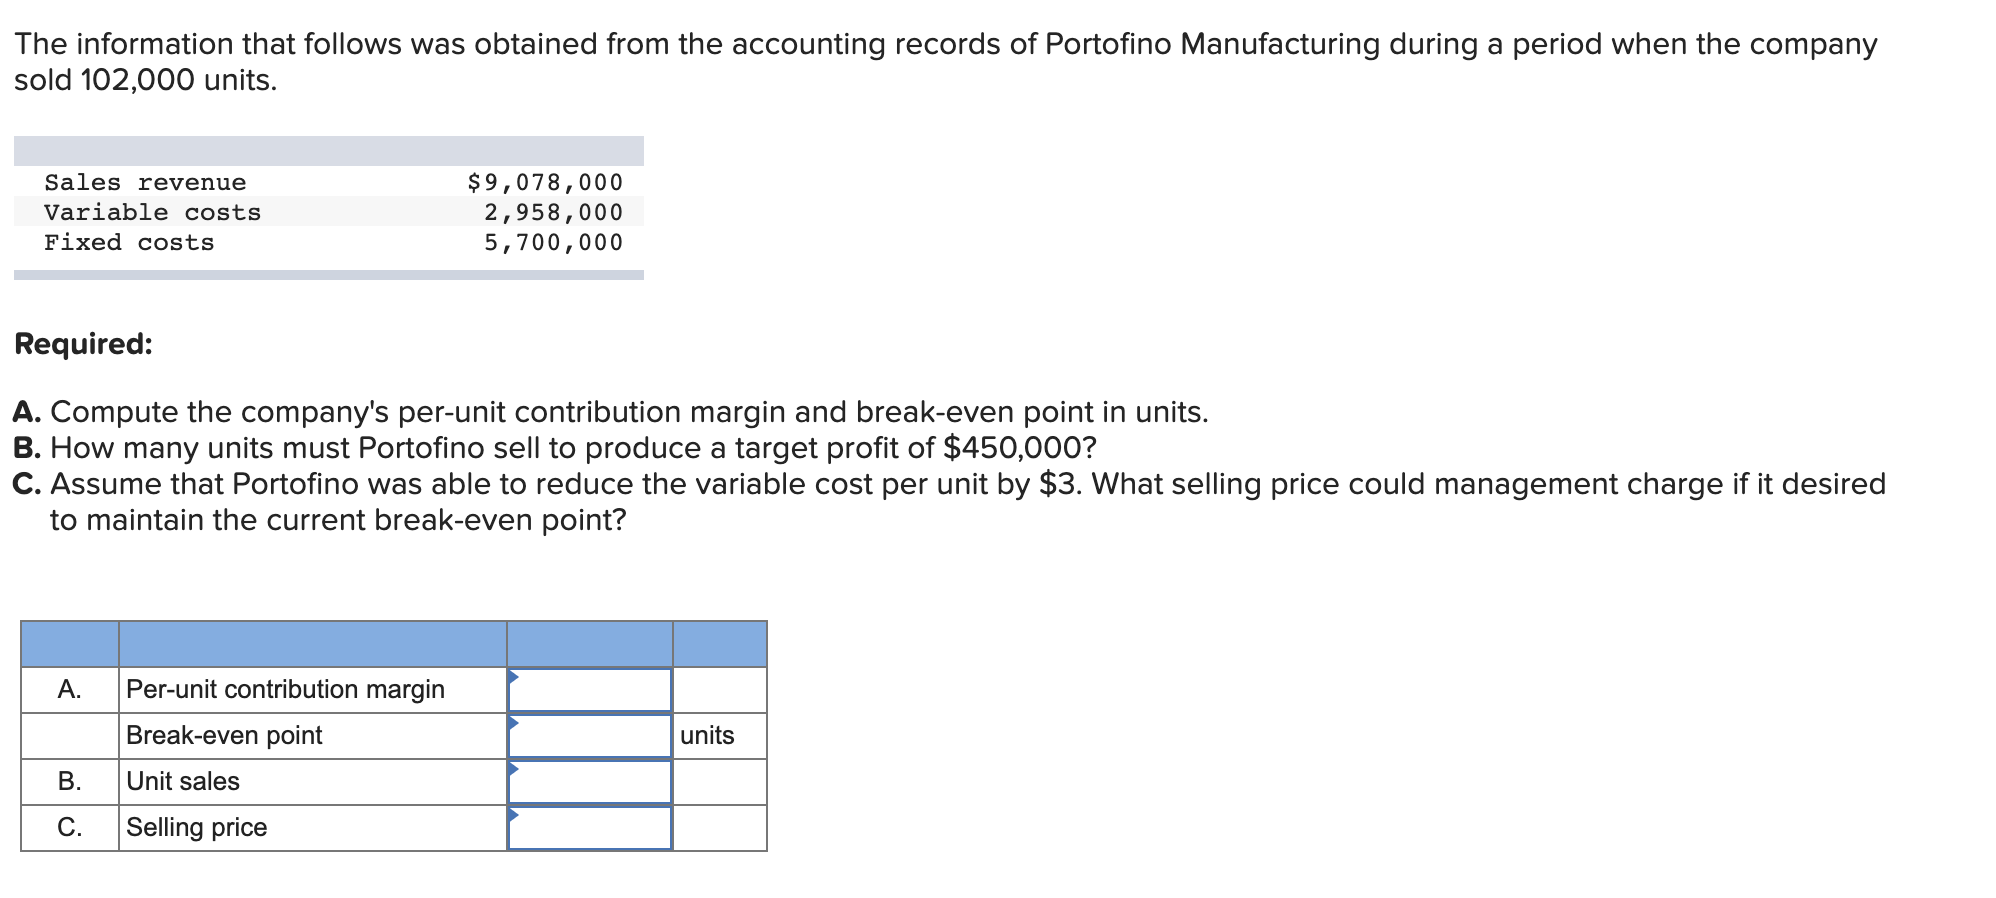The width and height of the screenshot is (1996, 898).
Task: Click the Variable costs amount 2,958,000
Action: tap(553, 212)
